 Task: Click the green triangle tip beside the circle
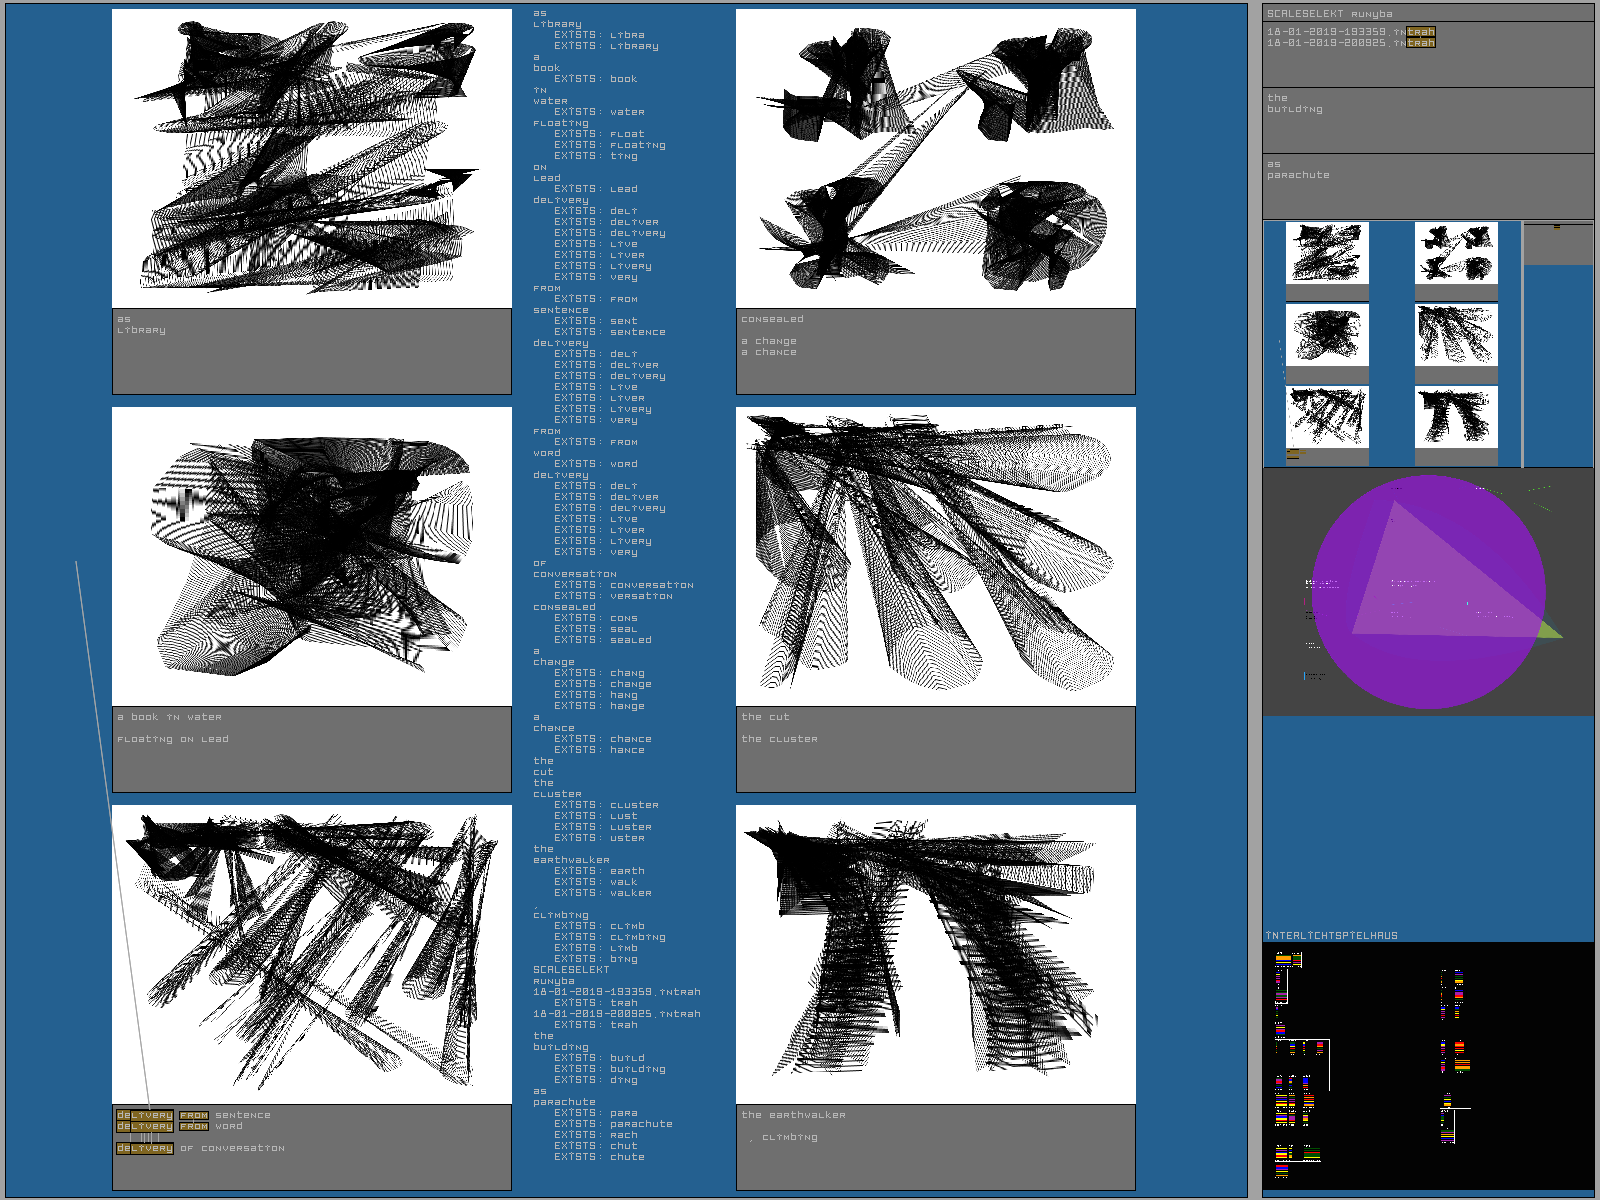point(1553,632)
